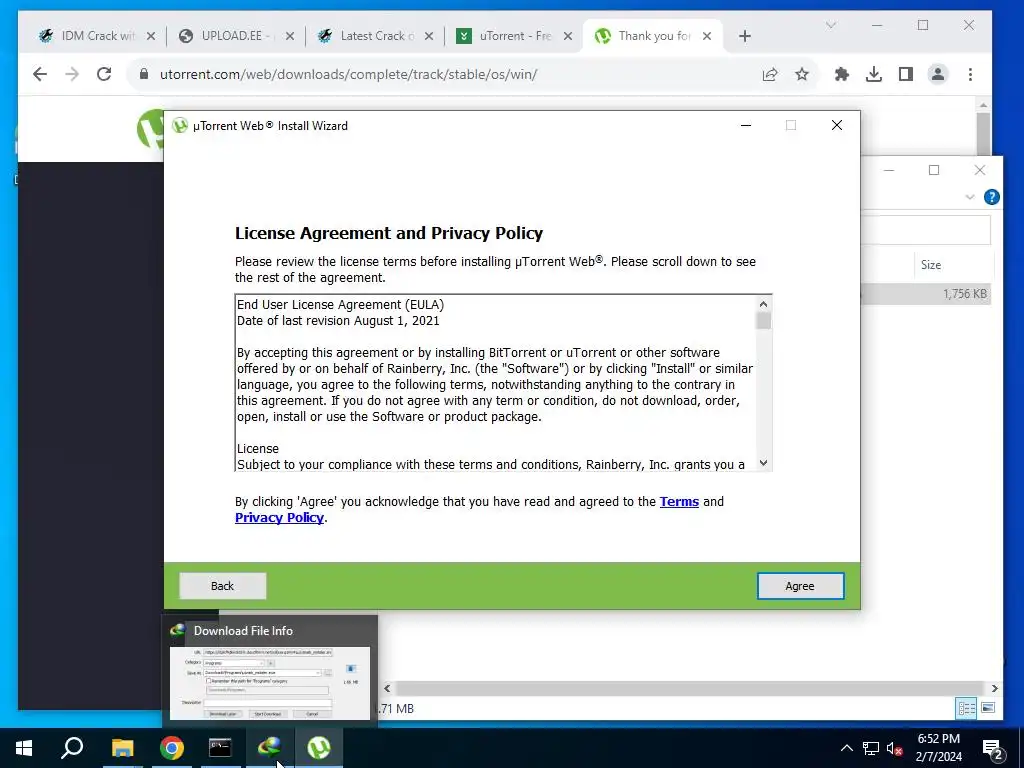This screenshot has width=1024, height=768.
Task: Close the Latest Crack tab
Action: (429, 36)
